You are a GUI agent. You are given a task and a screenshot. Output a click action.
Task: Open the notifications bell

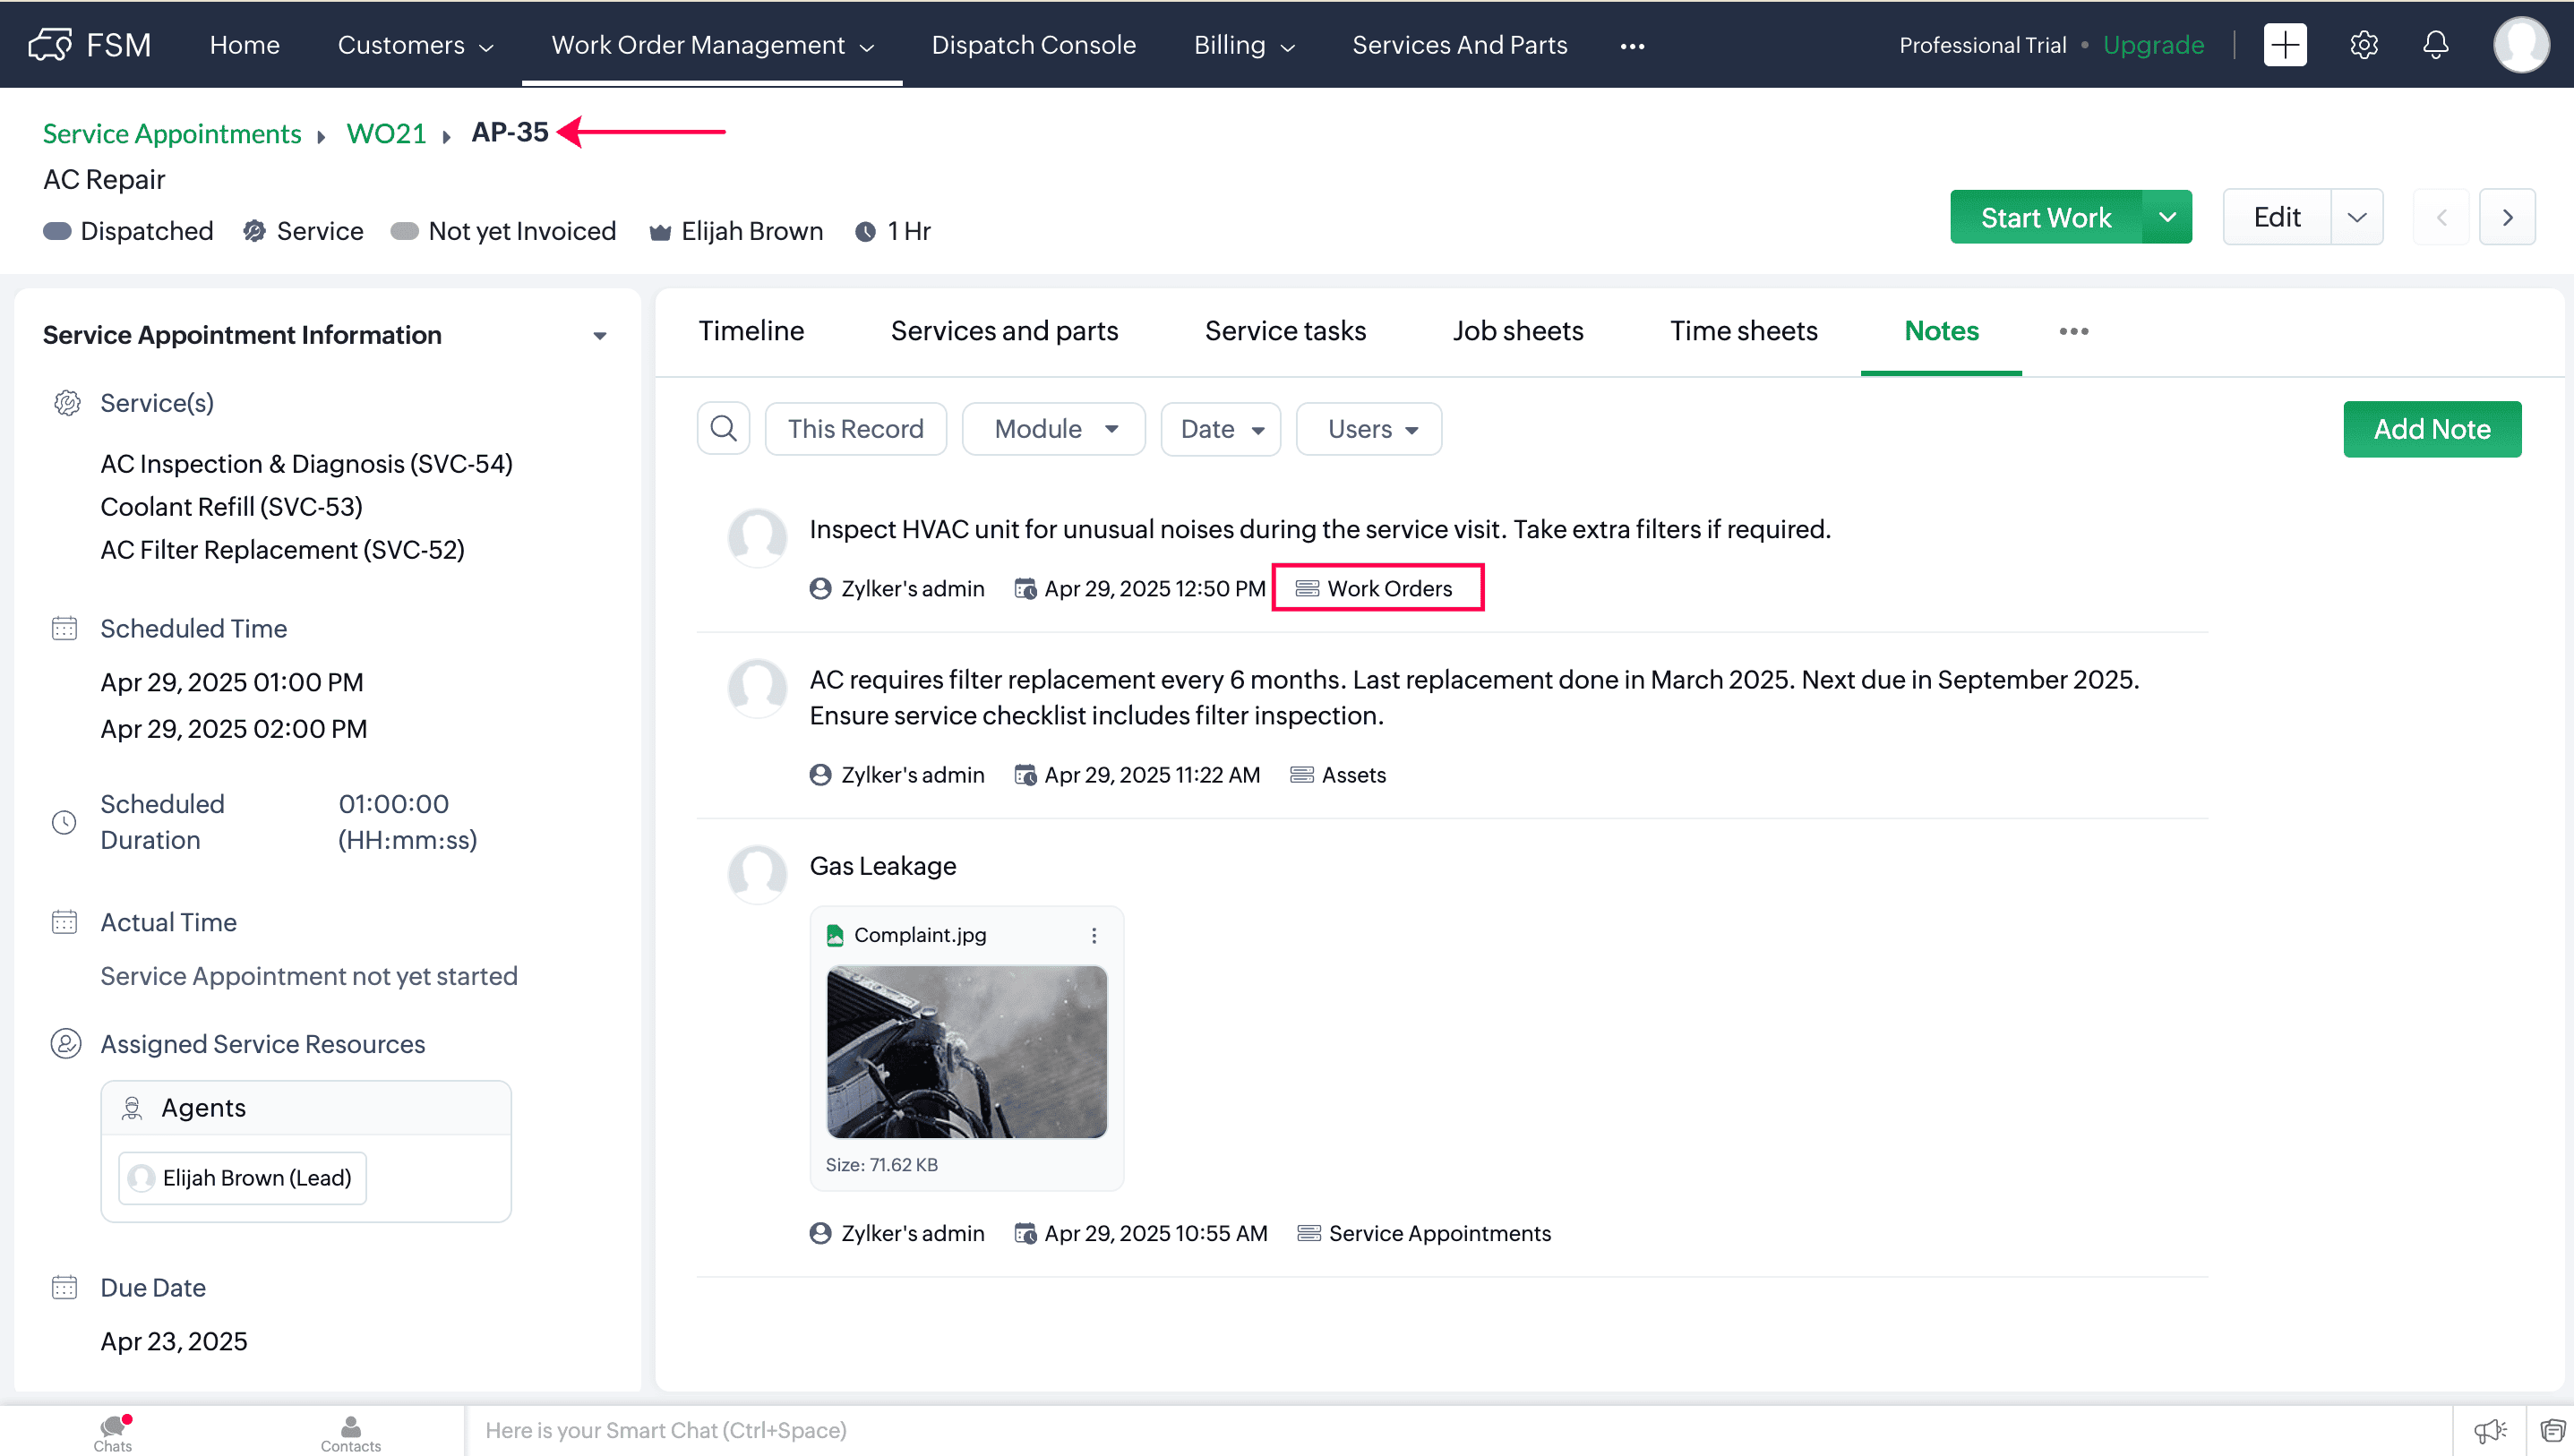point(2435,45)
